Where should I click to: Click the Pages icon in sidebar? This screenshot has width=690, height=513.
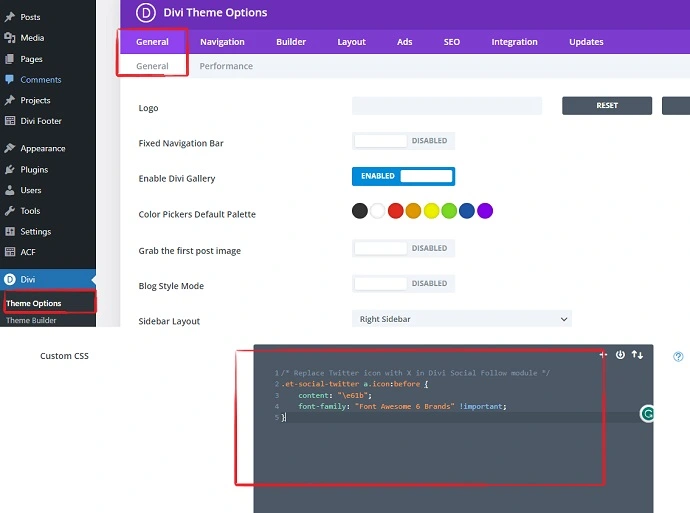[x=10, y=59]
